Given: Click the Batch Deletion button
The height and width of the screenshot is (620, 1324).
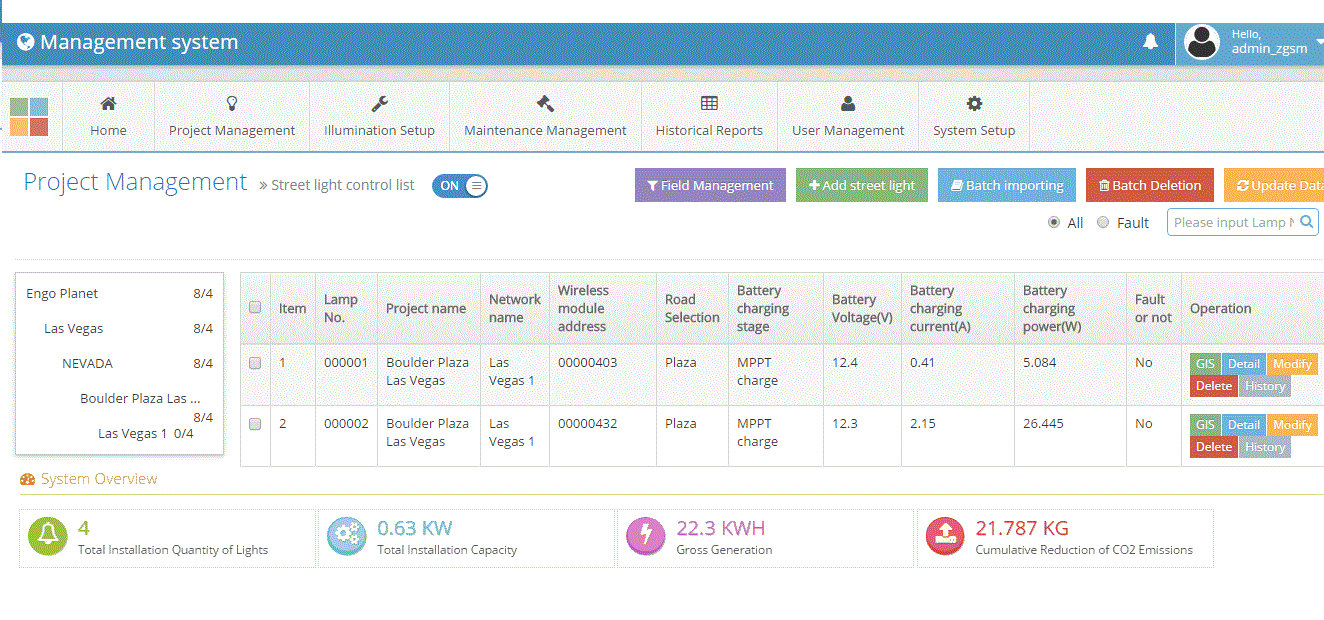Looking at the screenshot, I should coord(1150,185).
